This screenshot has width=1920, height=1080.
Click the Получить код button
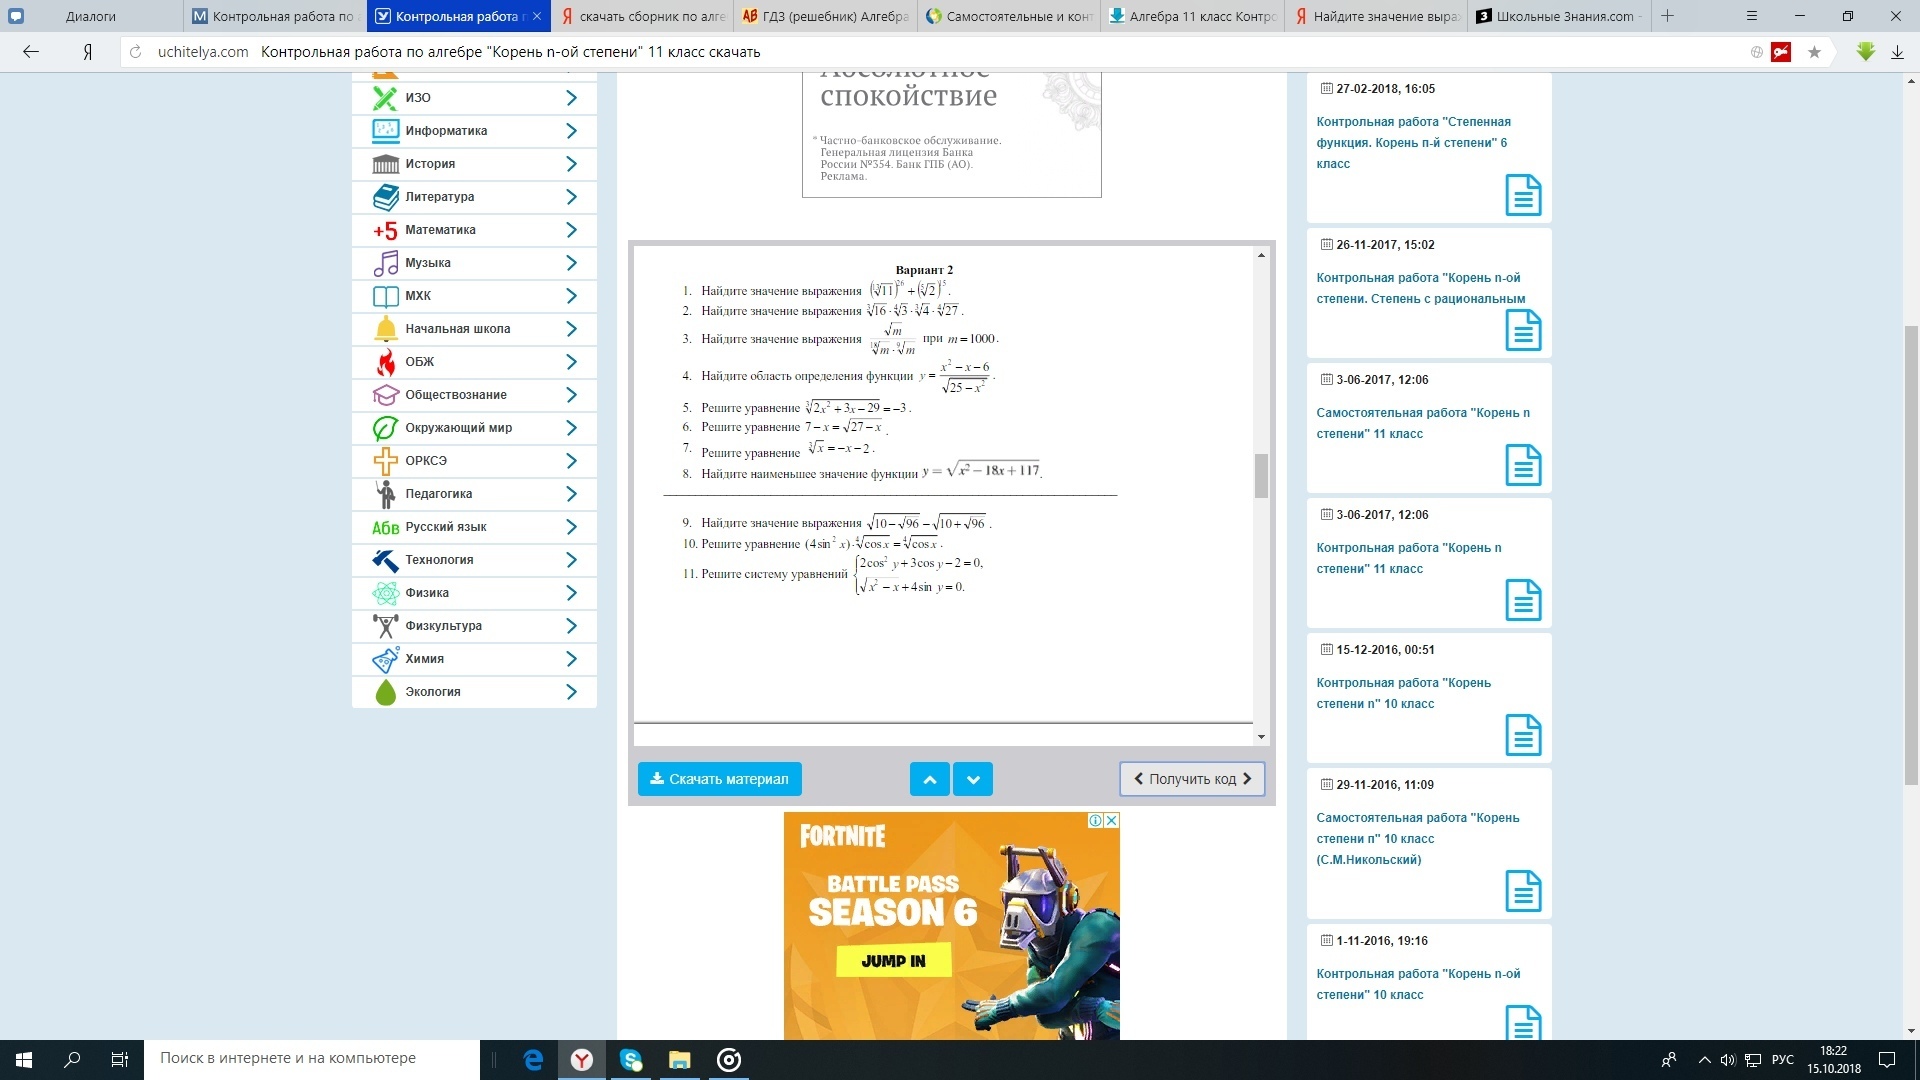1192,779
